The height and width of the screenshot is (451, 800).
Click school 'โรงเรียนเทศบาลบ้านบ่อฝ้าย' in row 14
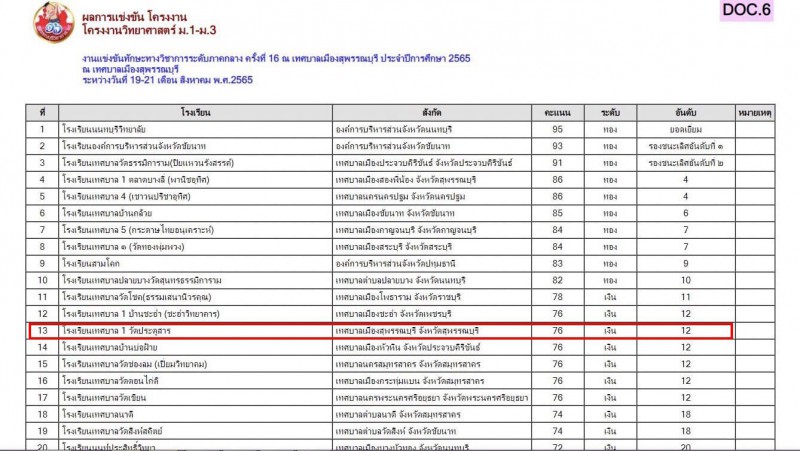coord(110,347)
